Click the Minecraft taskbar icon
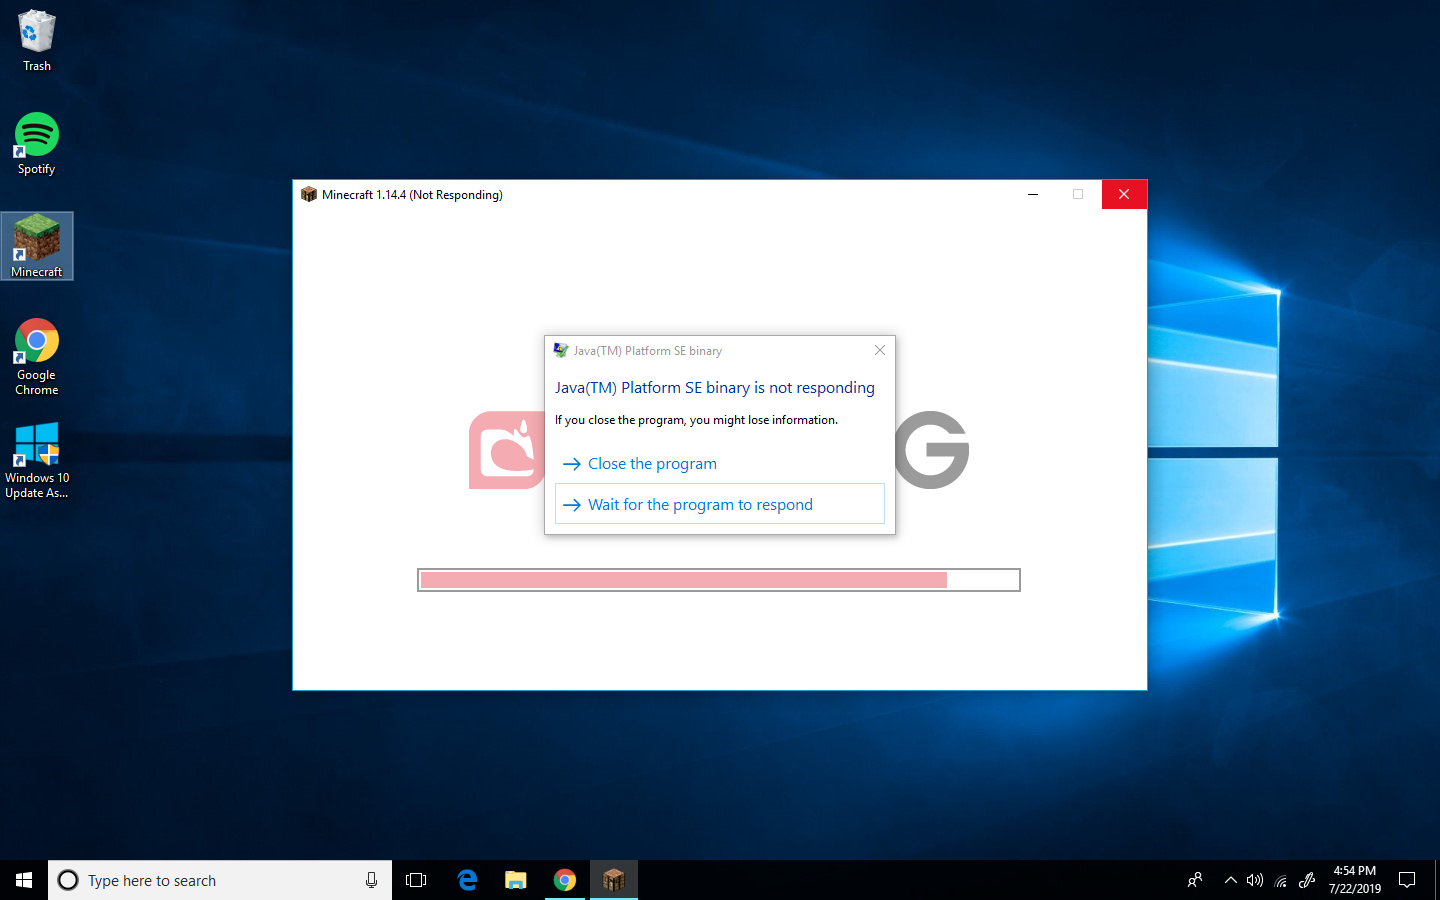 point(614,880)
